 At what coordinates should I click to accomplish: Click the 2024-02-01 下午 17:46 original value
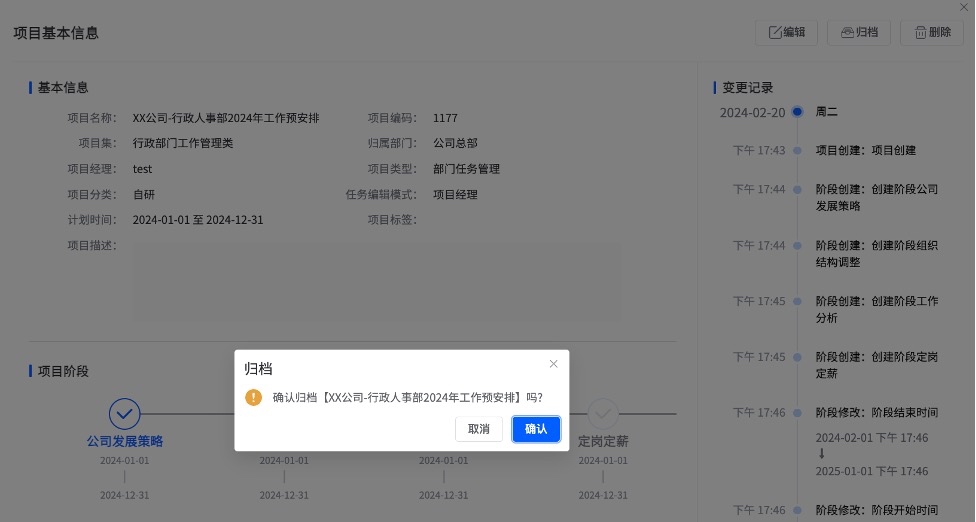[871, 438]
